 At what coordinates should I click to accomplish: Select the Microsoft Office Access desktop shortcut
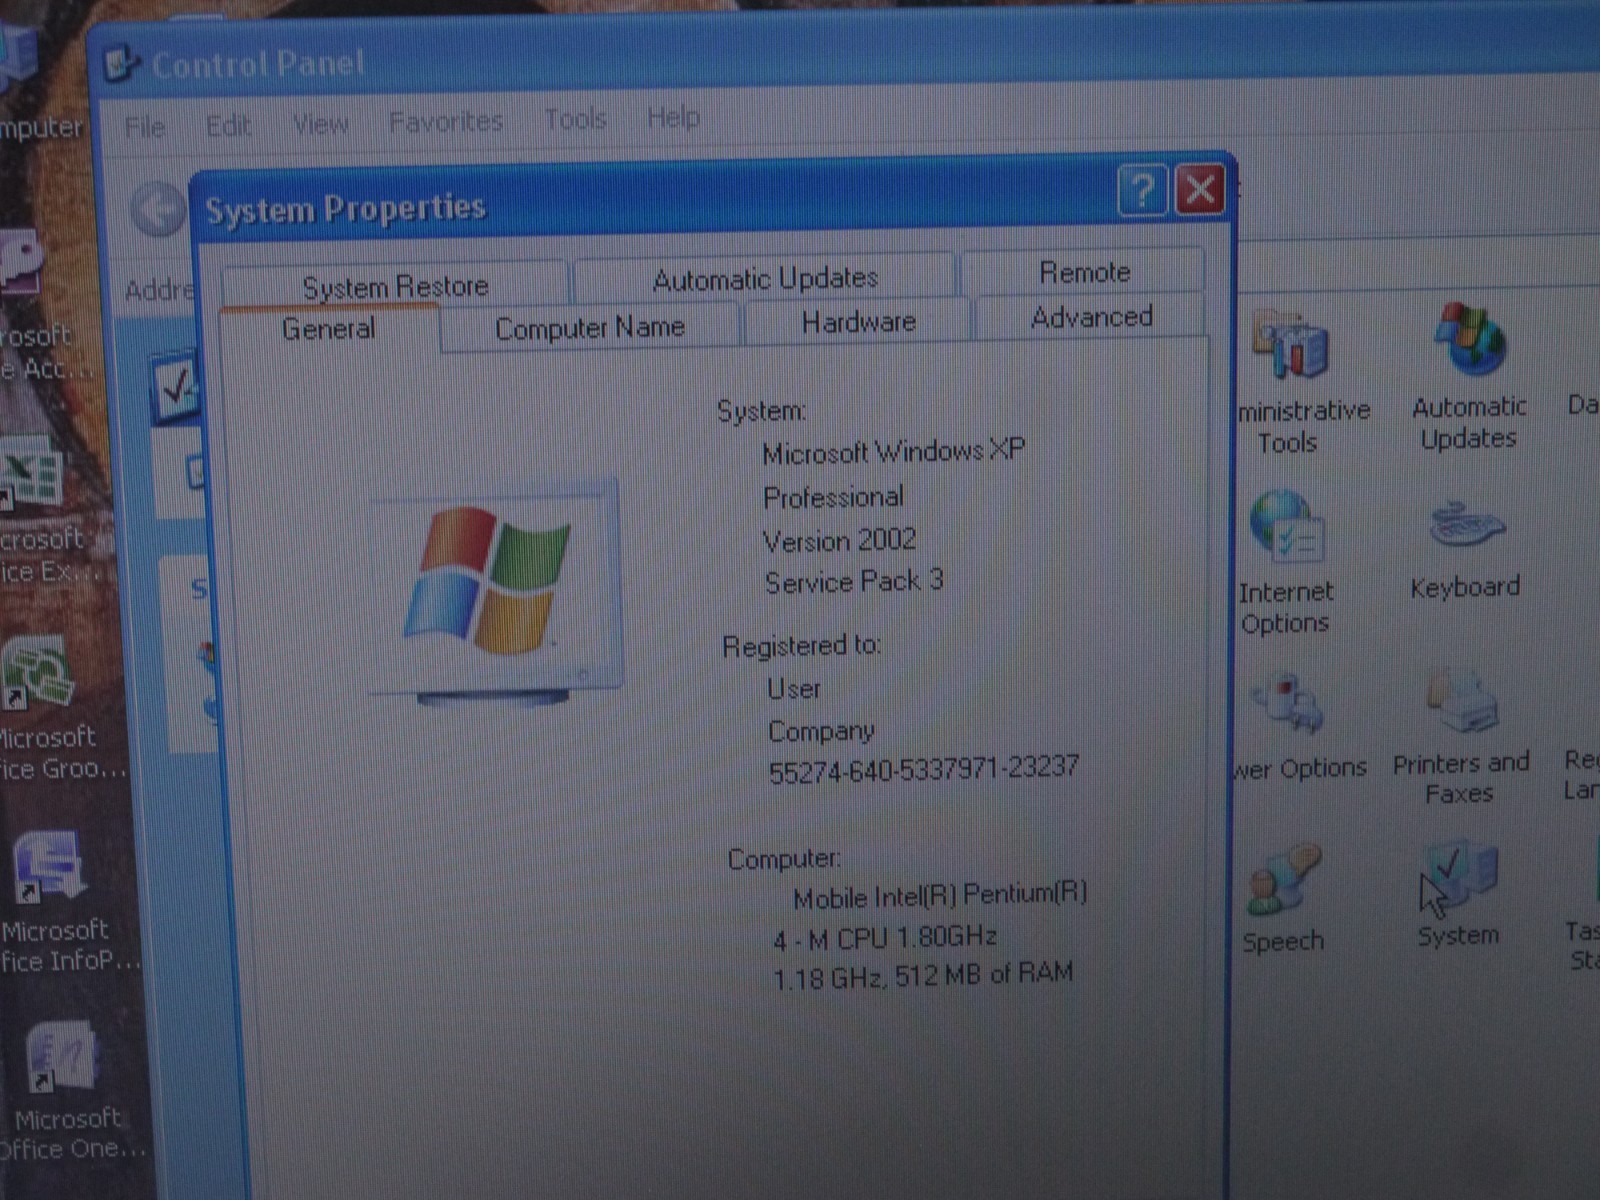22,262
